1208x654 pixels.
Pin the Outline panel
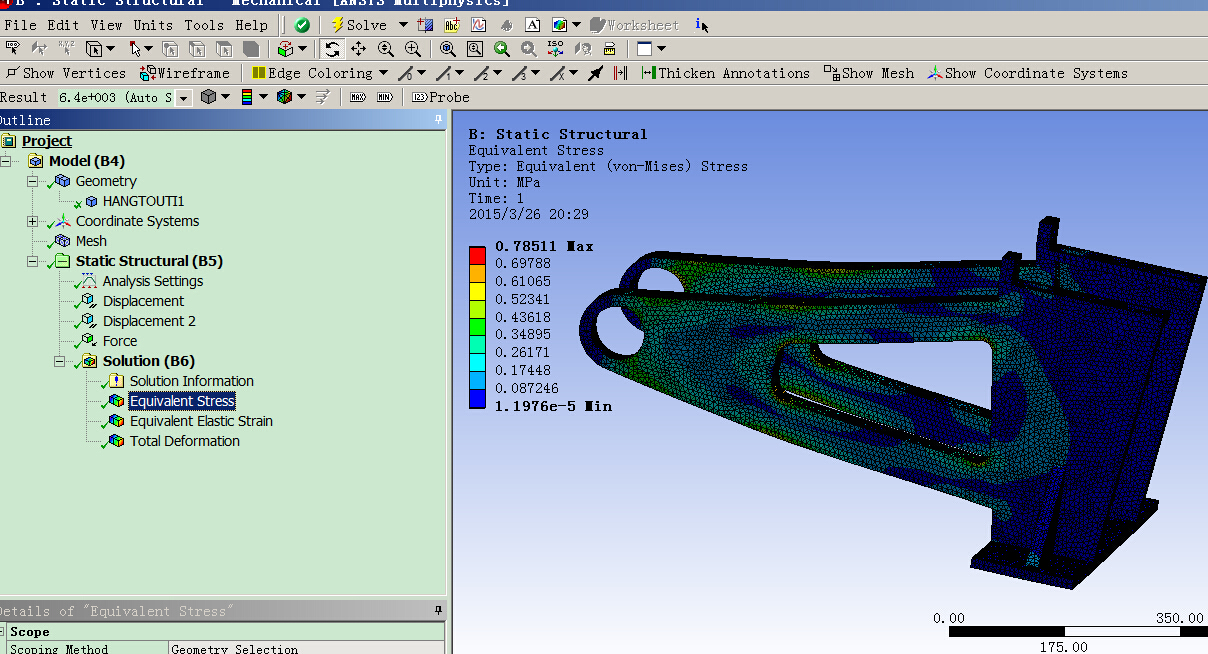pyautogui.click(x=438, y=120)
